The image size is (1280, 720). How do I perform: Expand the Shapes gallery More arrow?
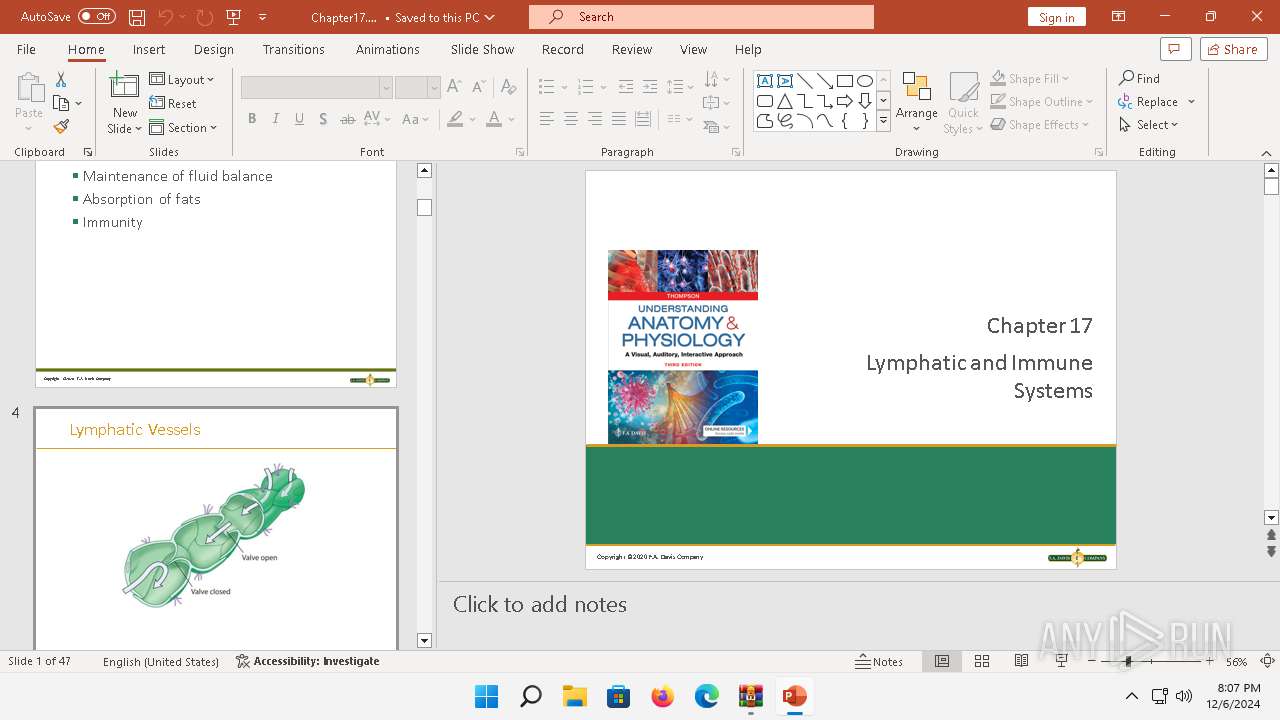point(883,121)
